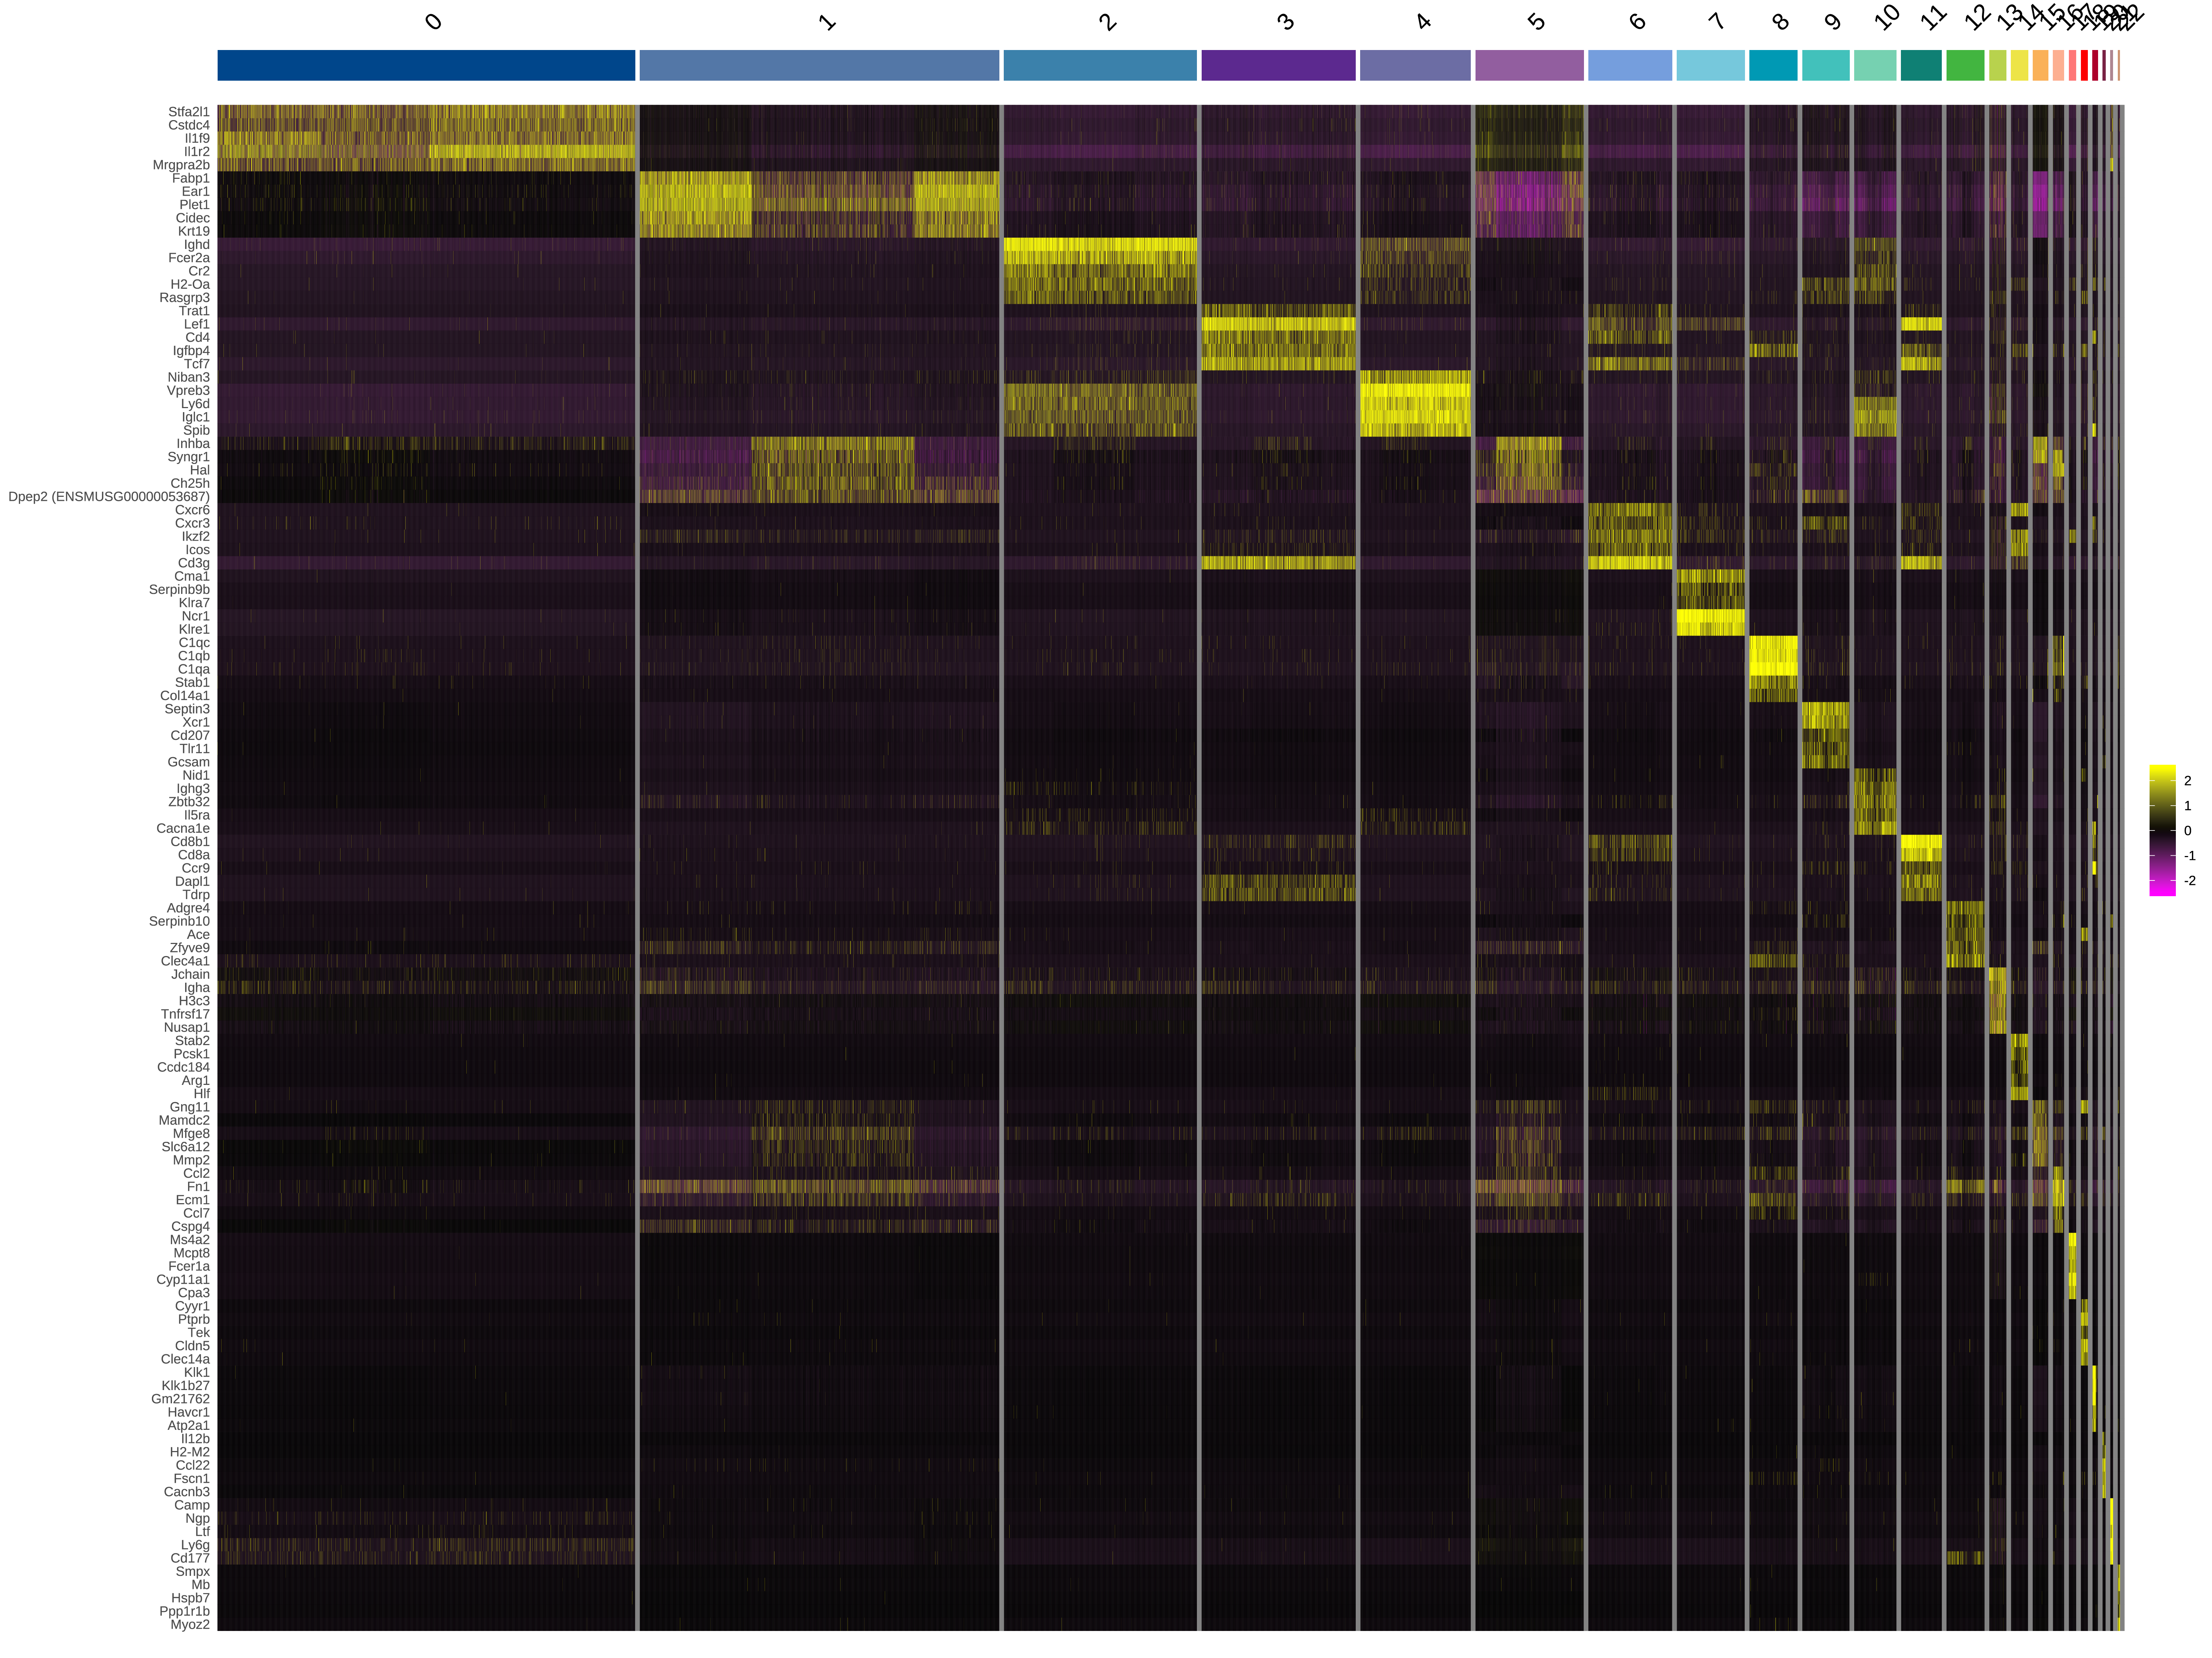
Task: Select the cluster 11 dark-teal color bar
Action: click(x=1921, y=65)
